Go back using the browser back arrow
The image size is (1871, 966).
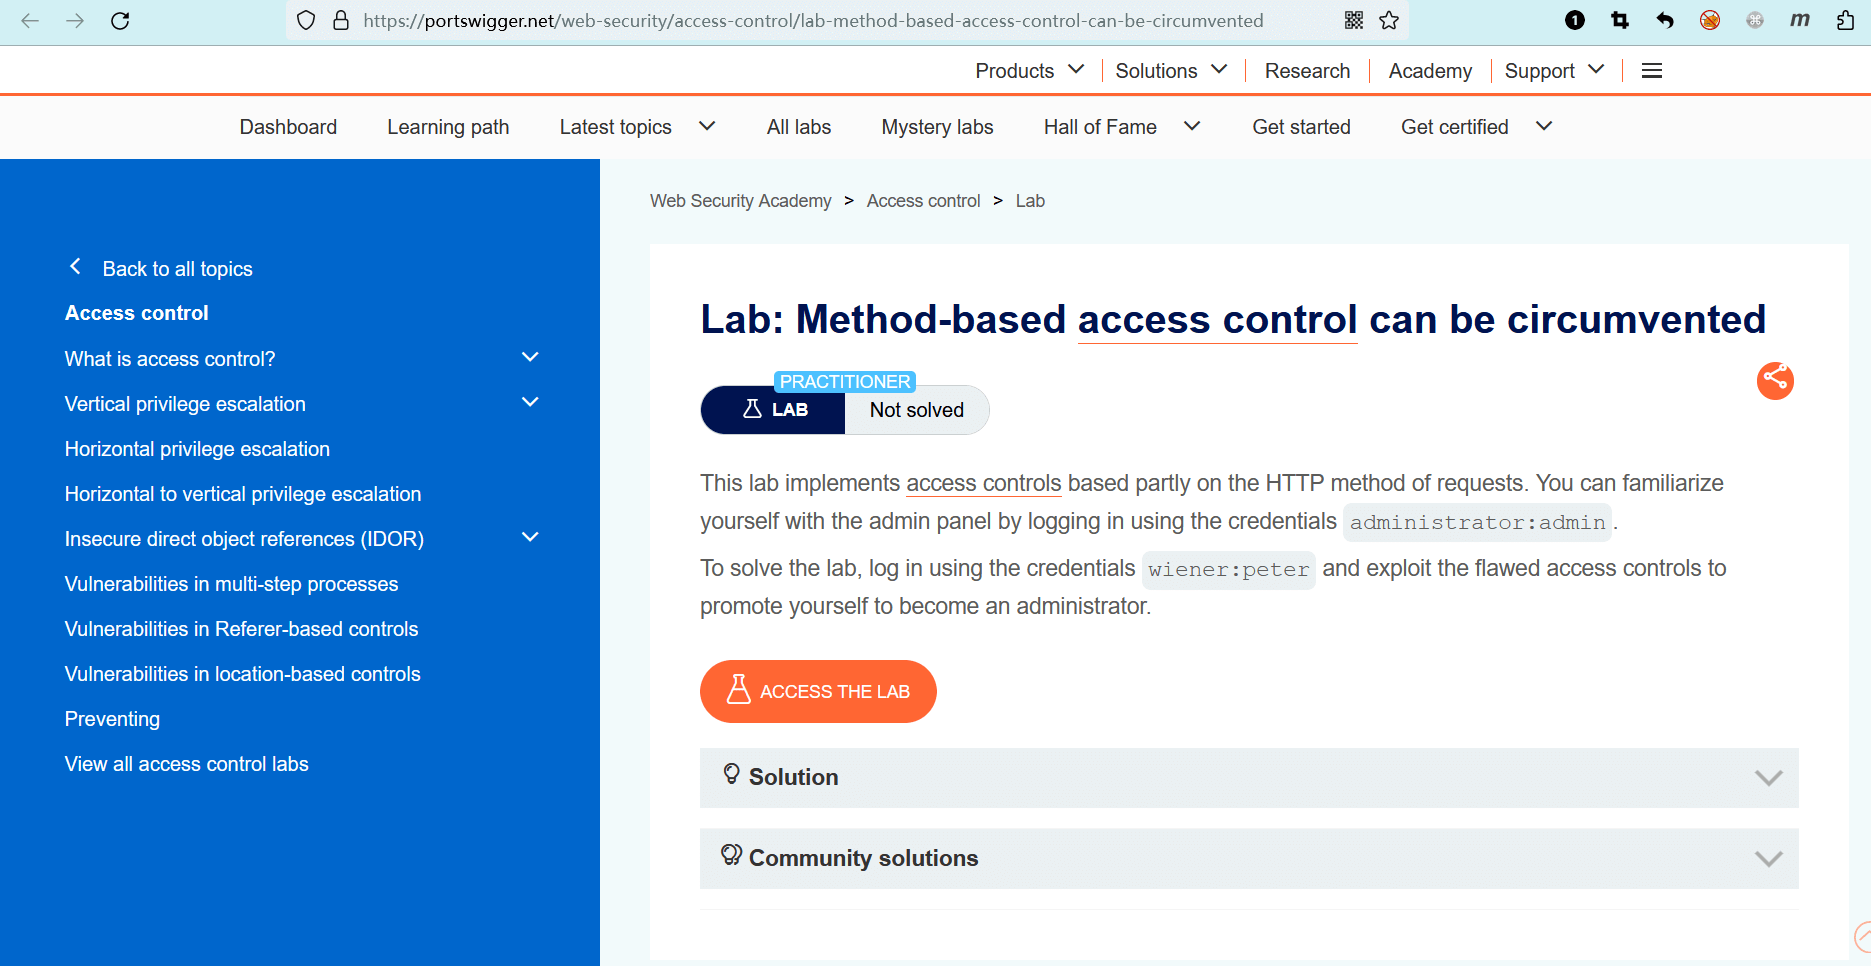[30, 21]
